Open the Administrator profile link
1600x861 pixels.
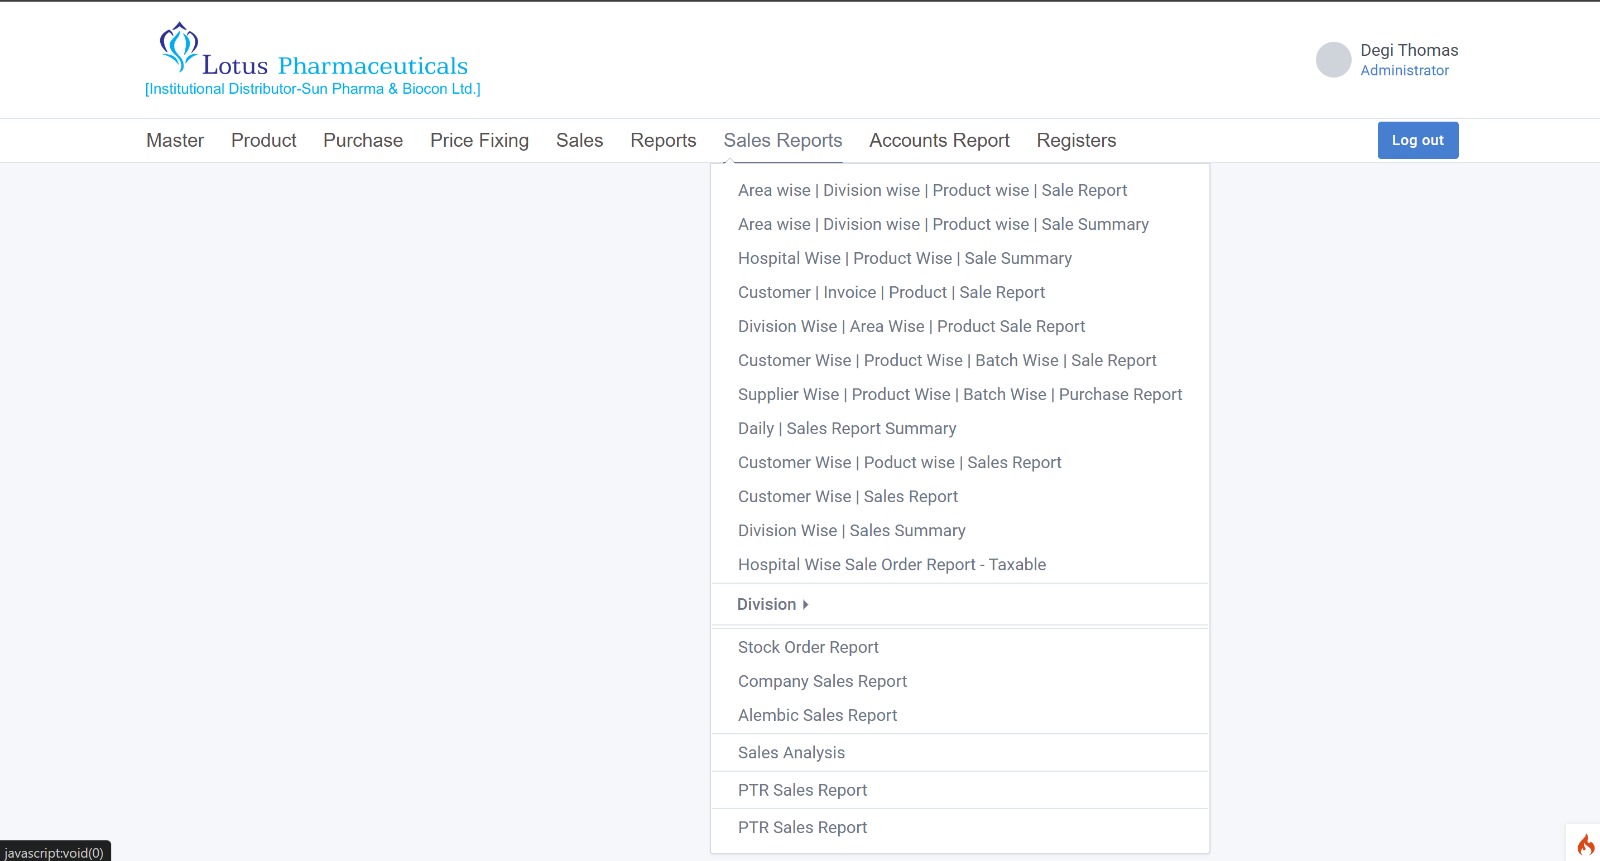pyautogui.click(x=1404, y=71)
